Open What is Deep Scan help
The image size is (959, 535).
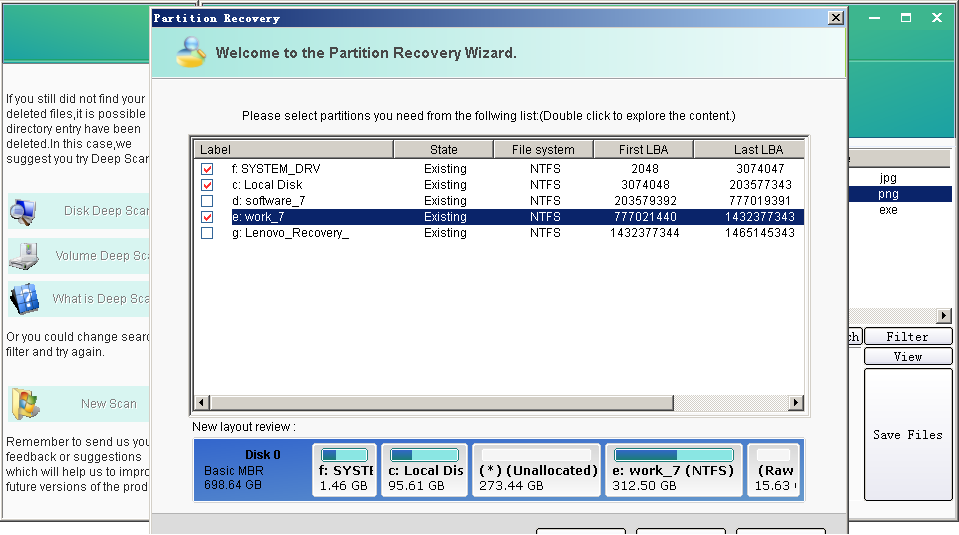tap(78, 299)
